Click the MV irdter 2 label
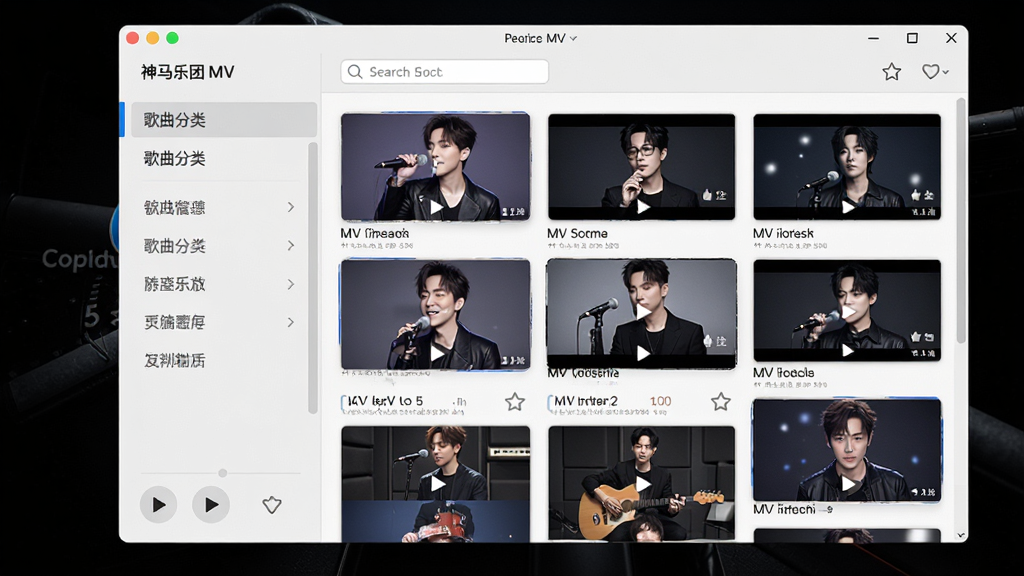The width and height of the screenshot is (1024, 576). point(586,401)
